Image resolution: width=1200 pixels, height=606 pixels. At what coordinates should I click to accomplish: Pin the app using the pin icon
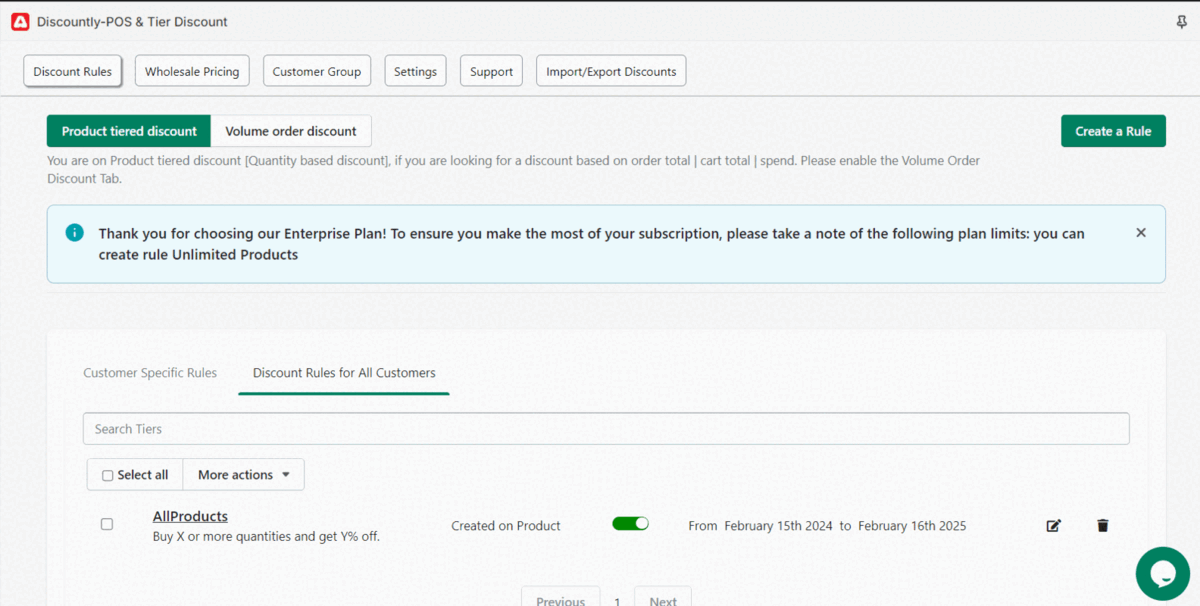(x=1181, y=22)
